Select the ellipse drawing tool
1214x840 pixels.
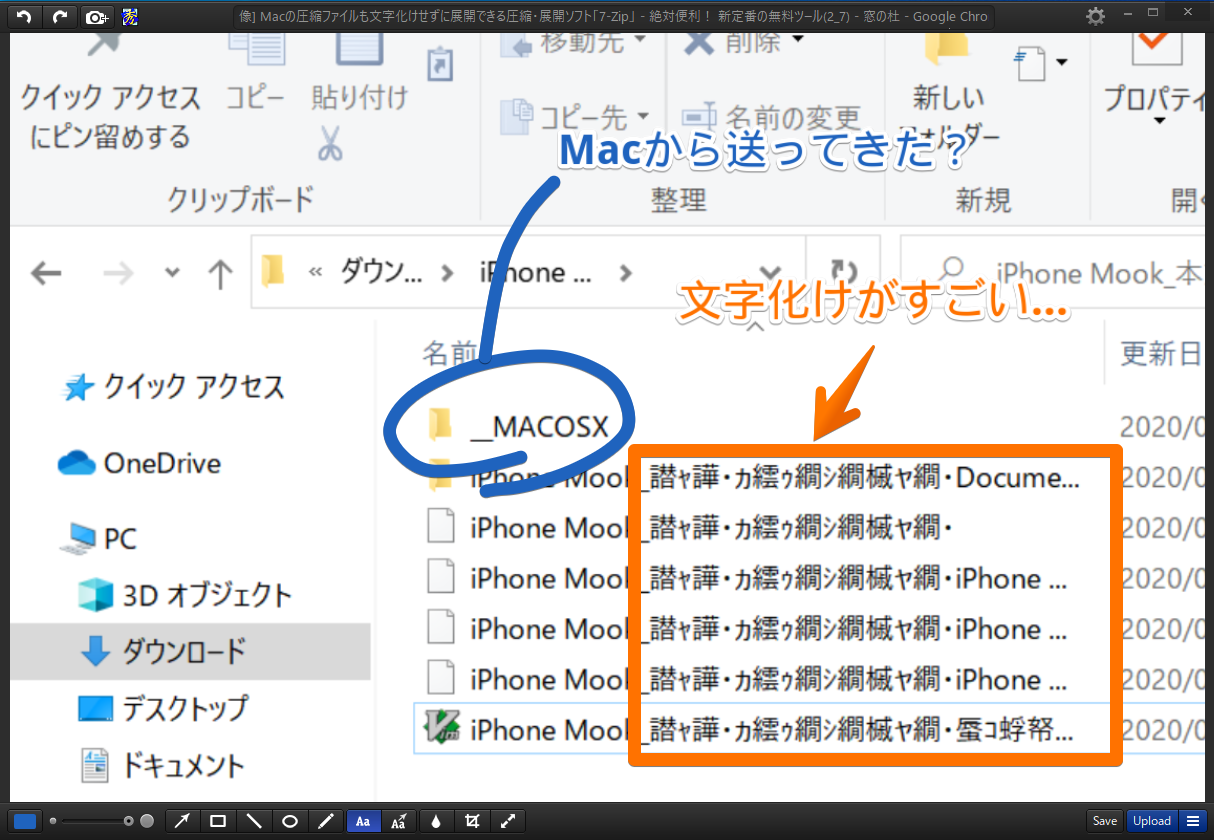[x=290, y=820]
